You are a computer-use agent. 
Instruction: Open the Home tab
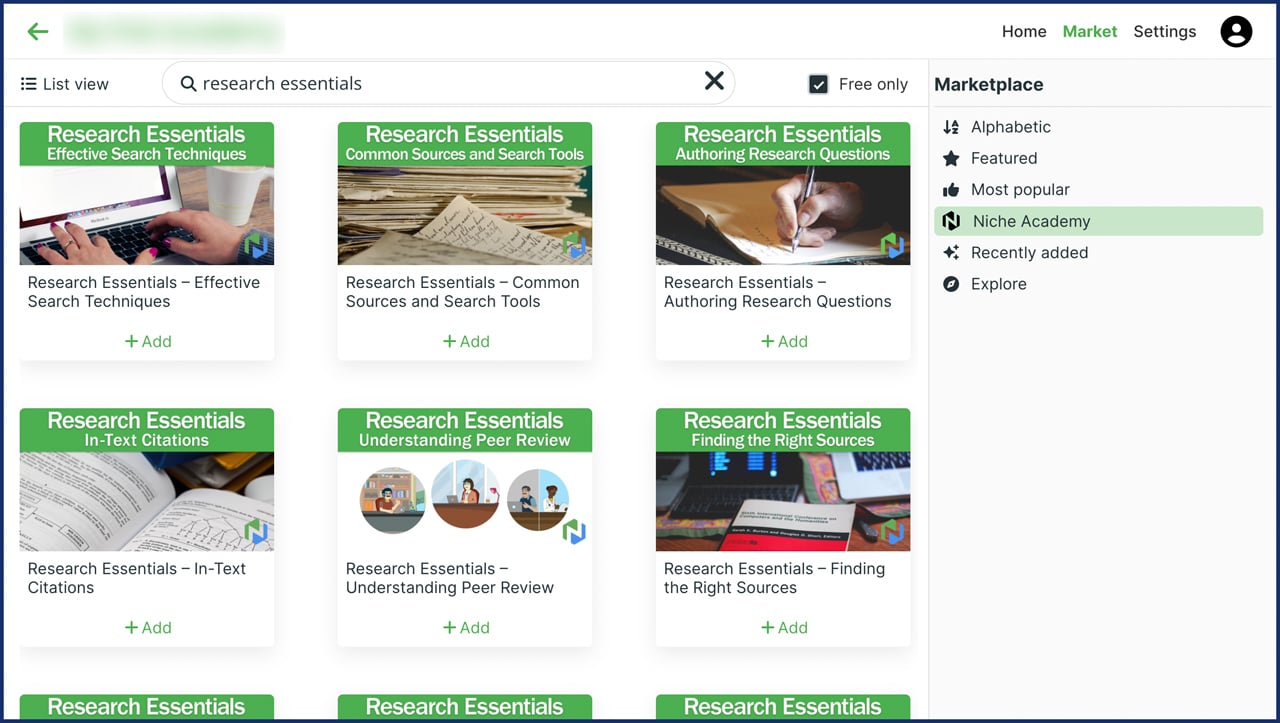pyautogui.click(x=1024, y=32)
